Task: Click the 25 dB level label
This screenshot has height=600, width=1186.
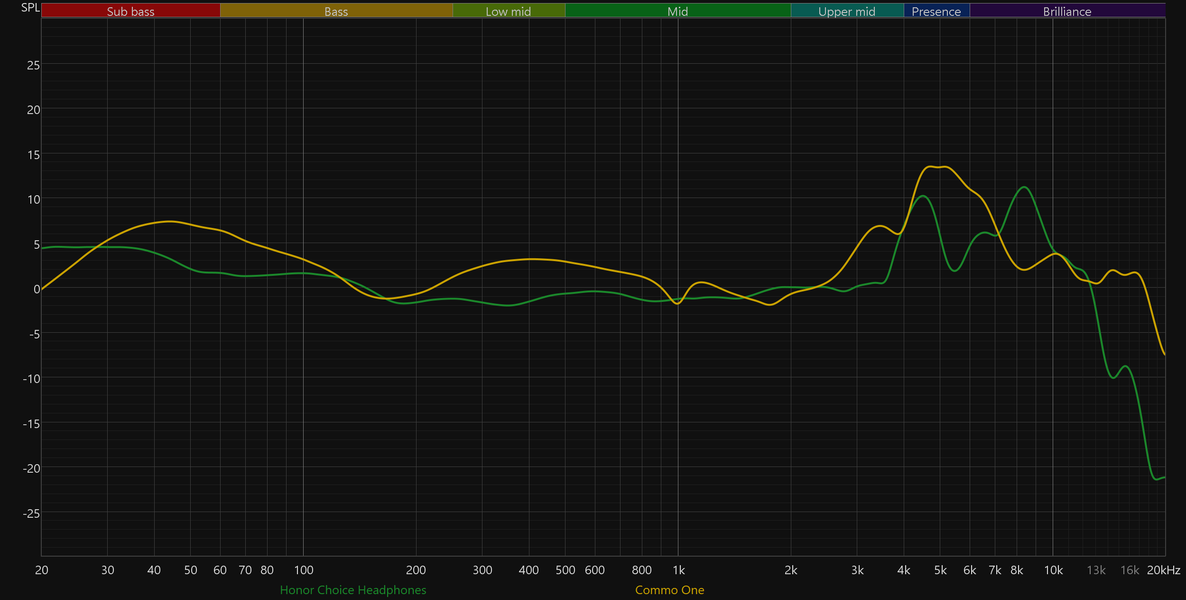Action: click(x=33, y=64)
